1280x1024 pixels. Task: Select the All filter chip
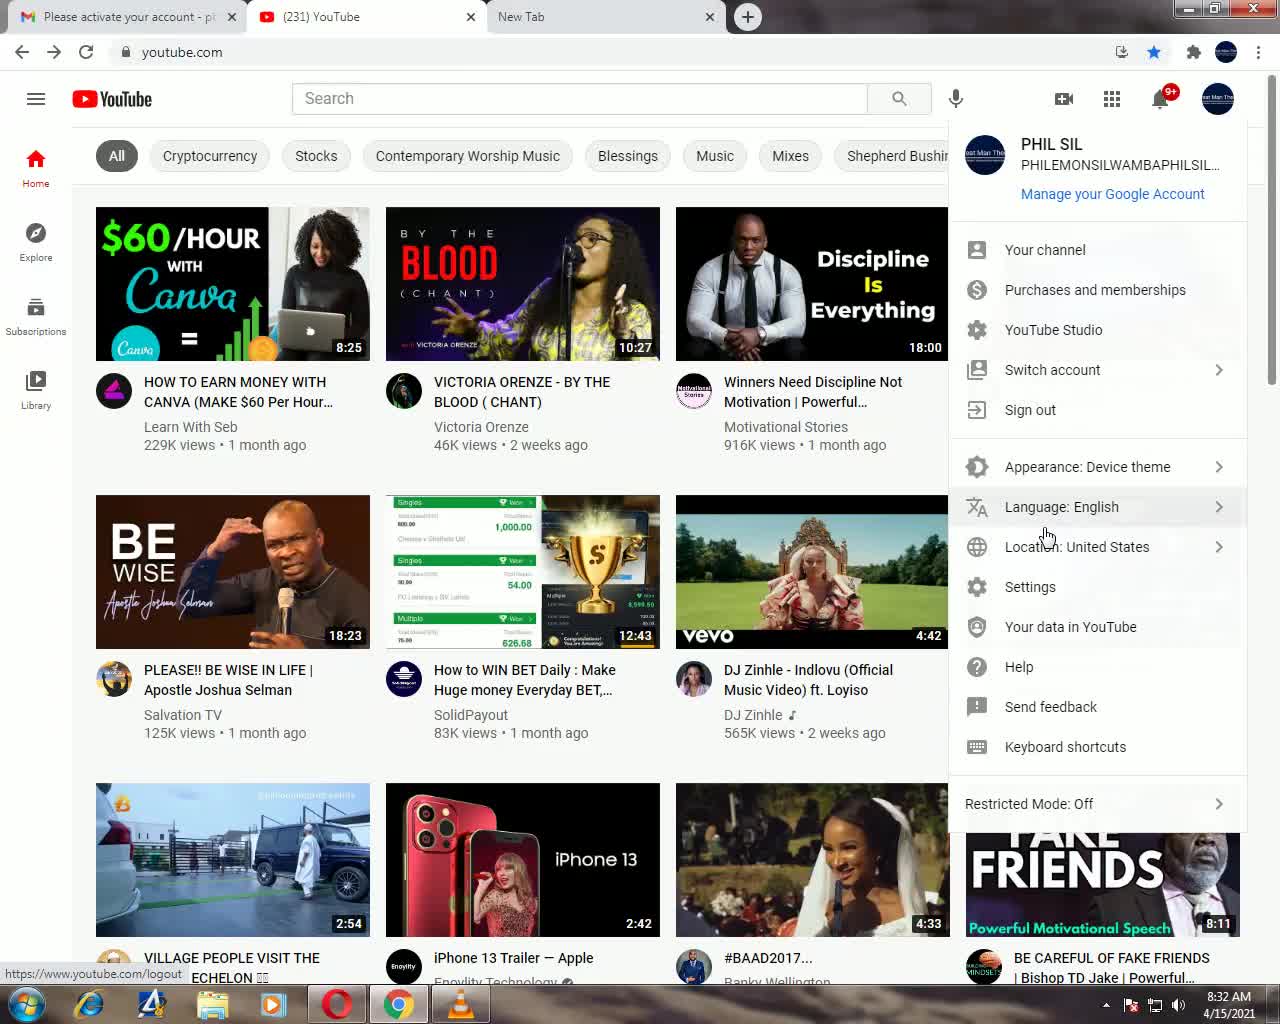pos(117,156)
